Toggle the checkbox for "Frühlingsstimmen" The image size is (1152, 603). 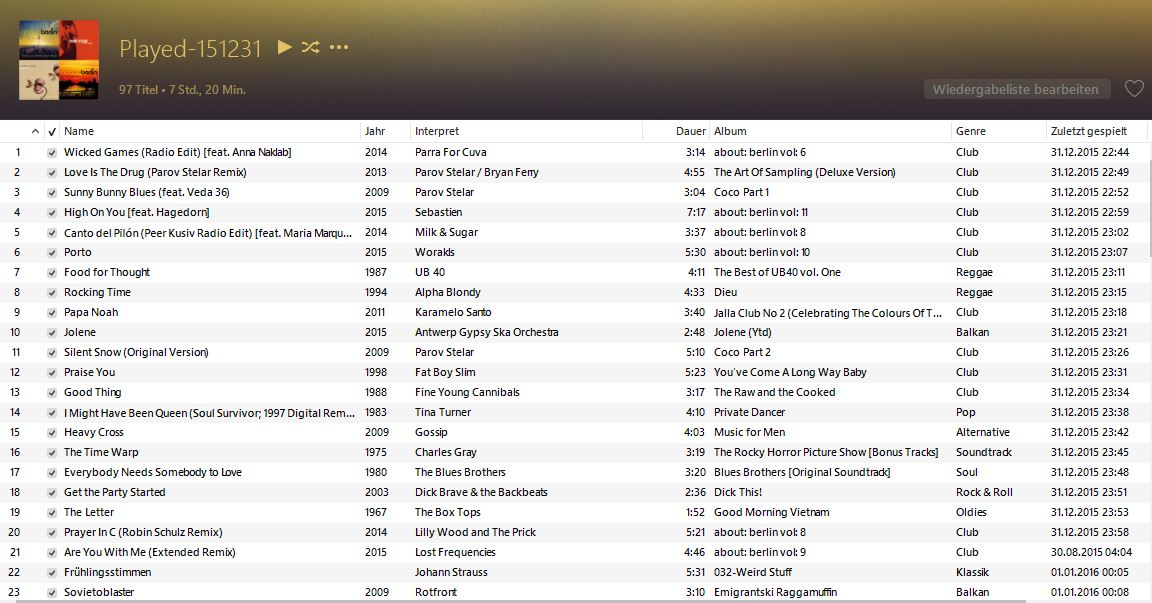click(x=52, y=572)
